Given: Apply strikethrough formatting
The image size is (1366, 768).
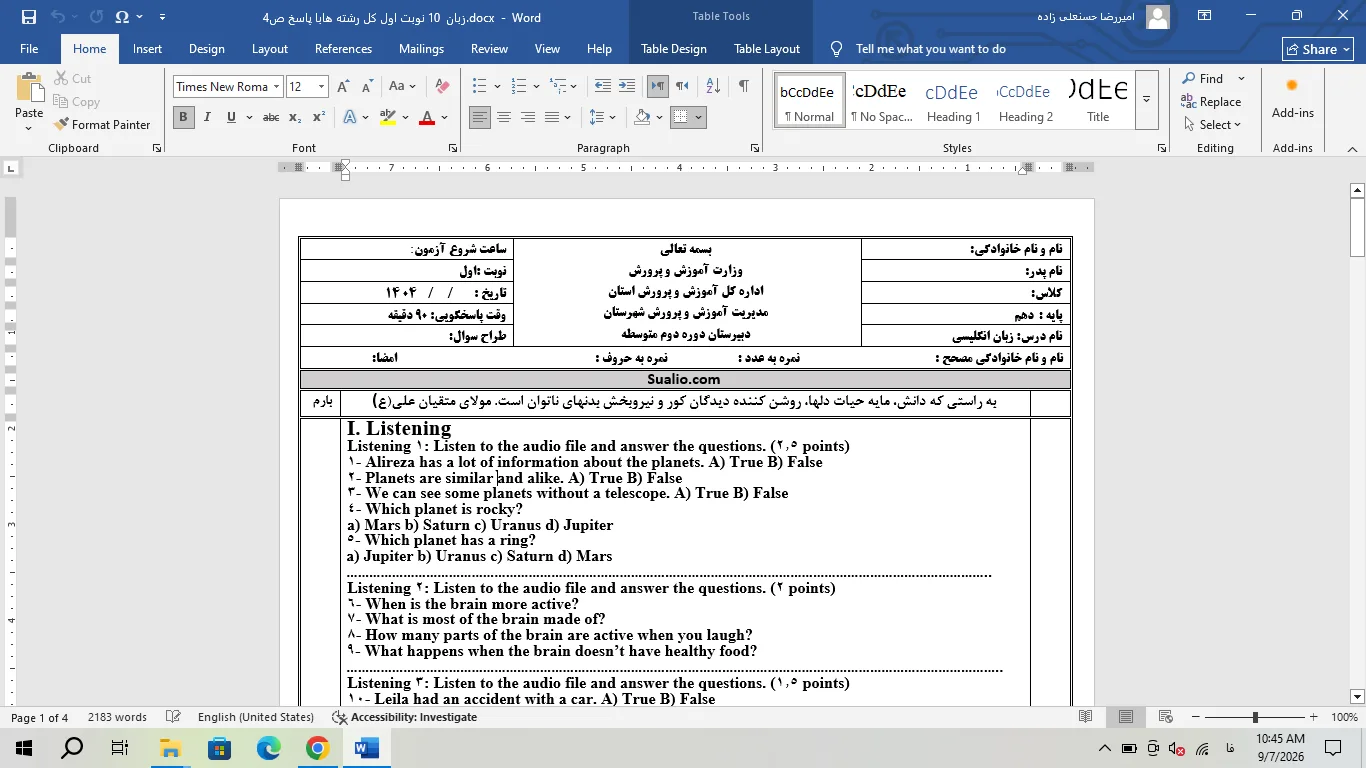Looking at the screenshot, I should (x=271, y=118).
